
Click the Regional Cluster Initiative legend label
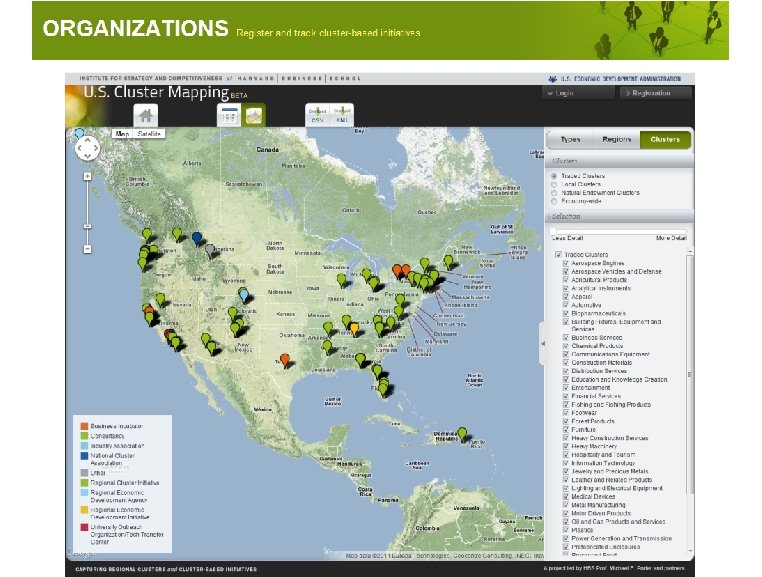point(125,483)
